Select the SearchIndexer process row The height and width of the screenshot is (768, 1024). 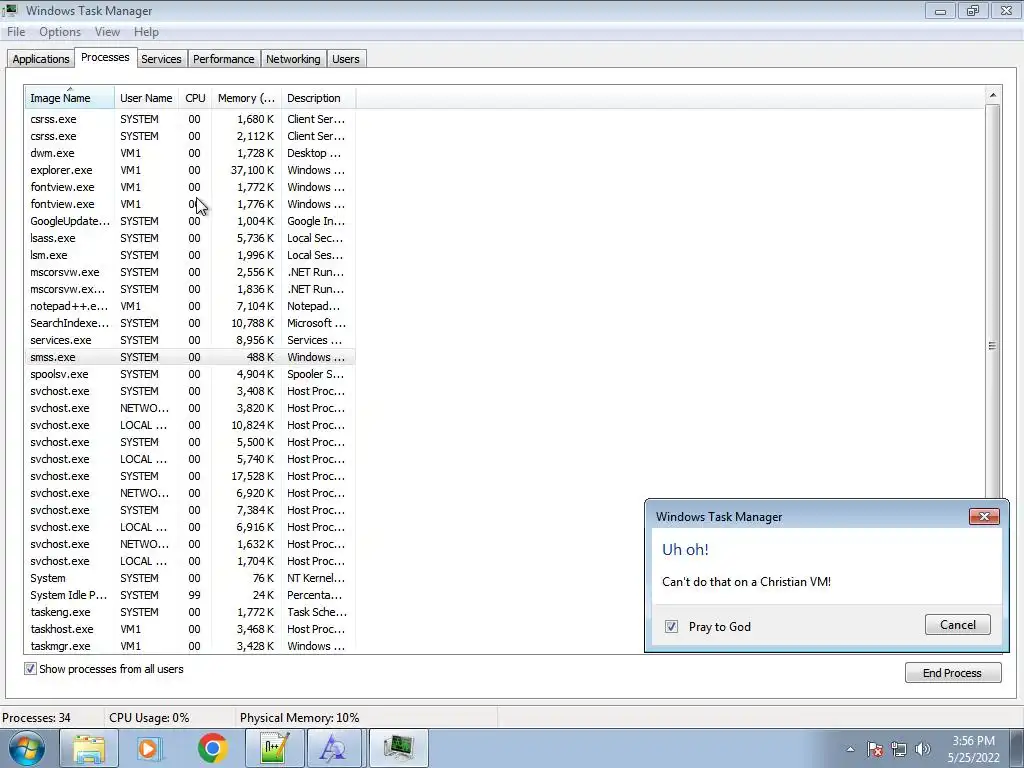[x=189, y=323]
